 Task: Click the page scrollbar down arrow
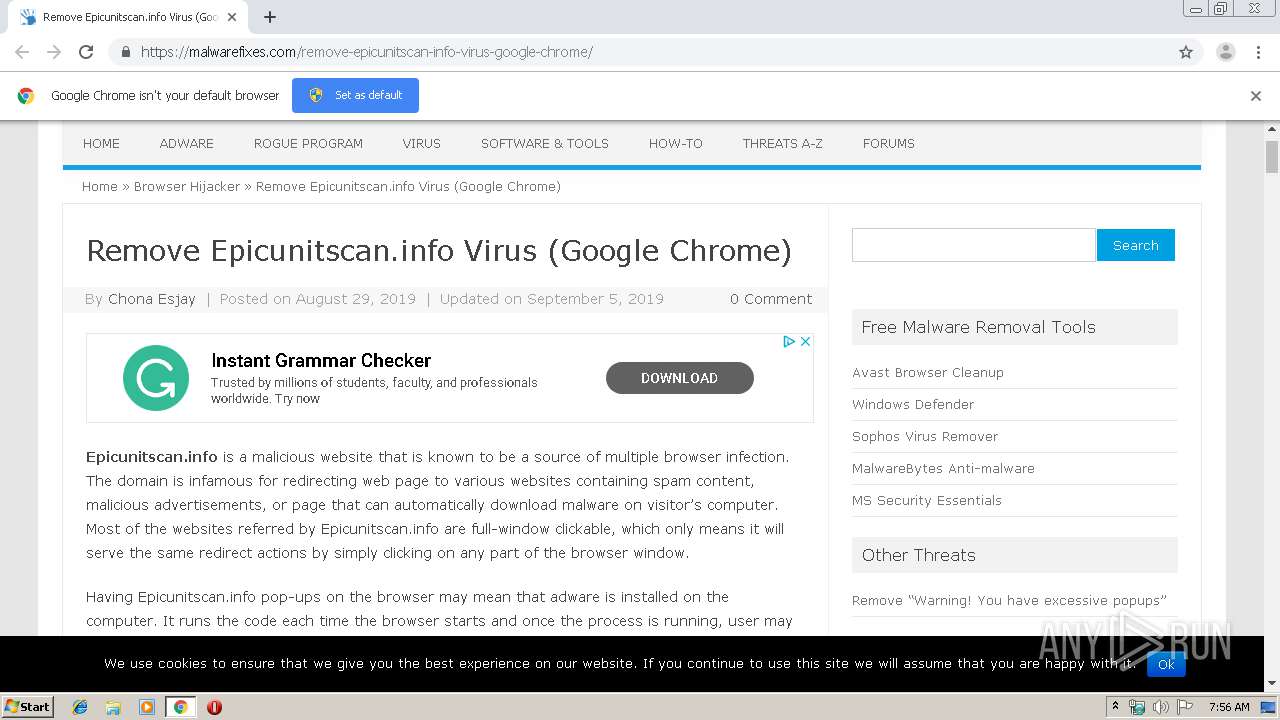[1272, 685]
